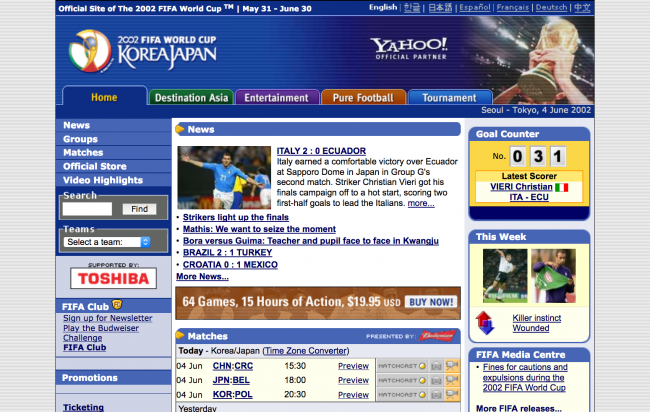650x412 pixels.
Task: Open video camera icon in CHN:CRC row
Action: [452, 366]
